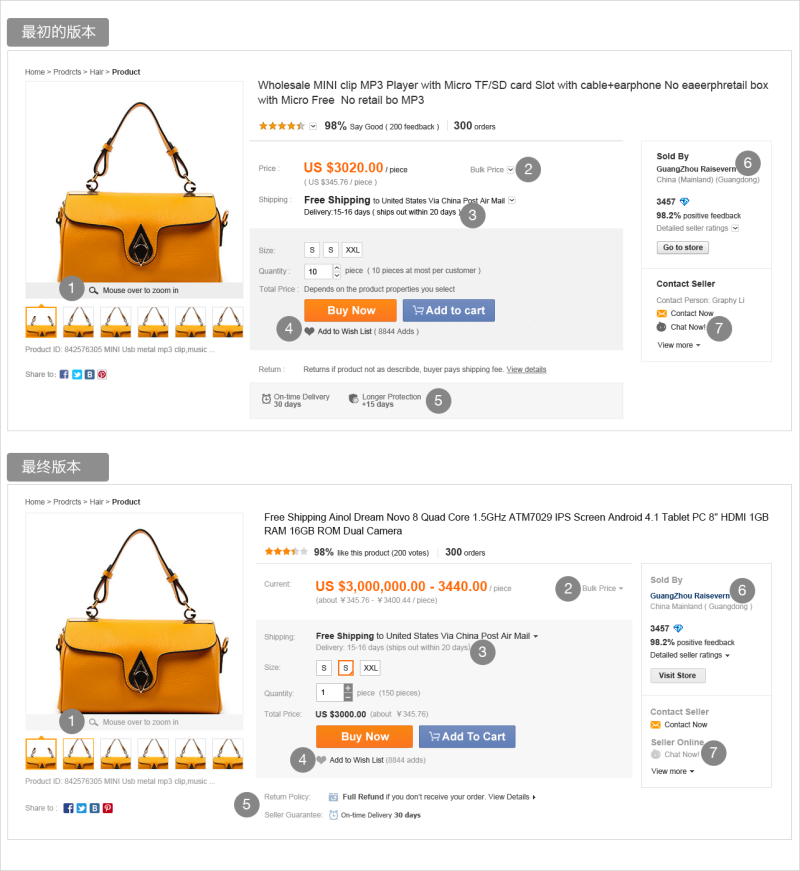This screenshot has width=800, height=871.
Task: Click heart icon next to top Add to Wish List
Action: (x=309, y=332)
